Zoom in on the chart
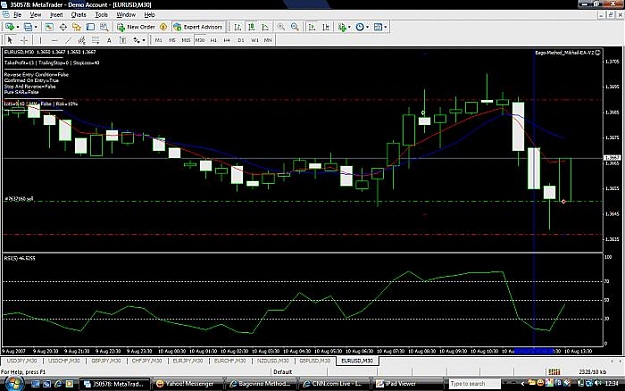This screenshot has height=391, width=625. pos(281,27)
